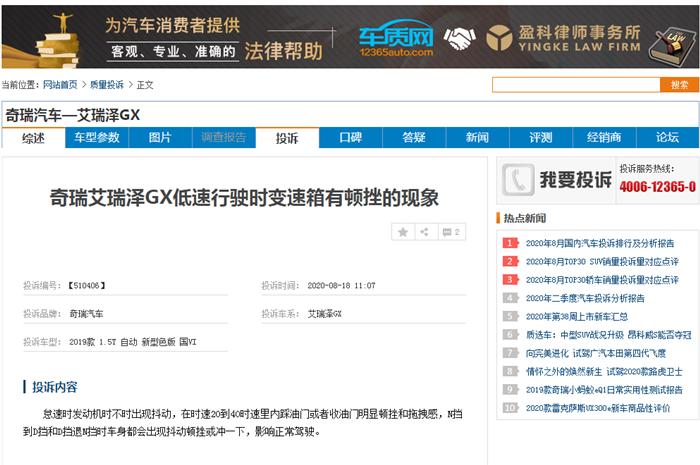Open 2020年第38周上市新车汇总 link
700x465 pixels.
(577, 316)
